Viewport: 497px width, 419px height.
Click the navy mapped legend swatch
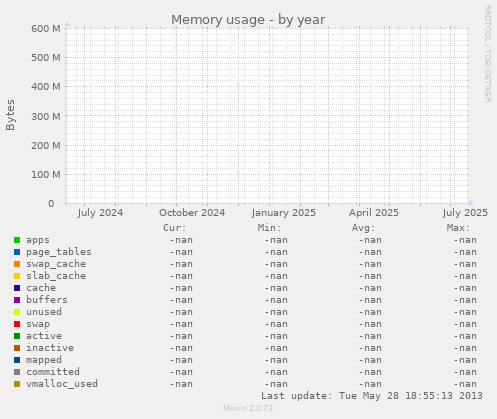(17, 360)
